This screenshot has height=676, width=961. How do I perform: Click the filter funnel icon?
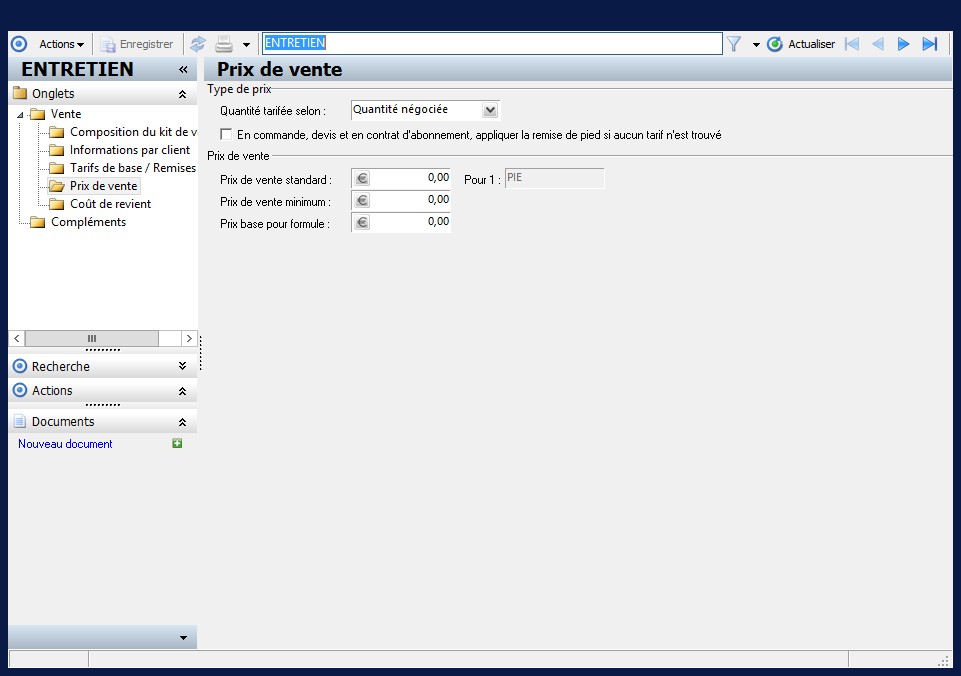tap(734, 44)
